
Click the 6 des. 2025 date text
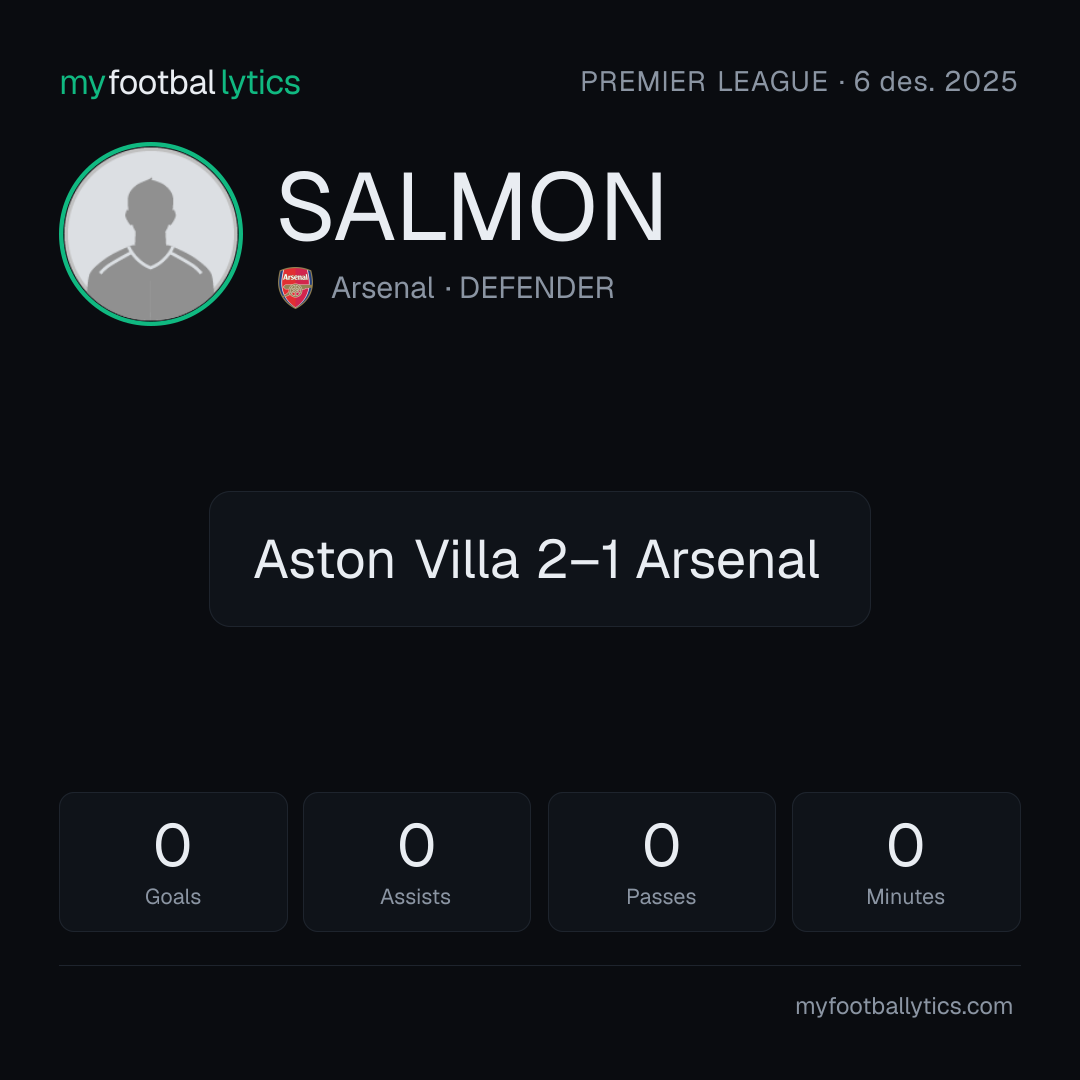coord(935,82)
